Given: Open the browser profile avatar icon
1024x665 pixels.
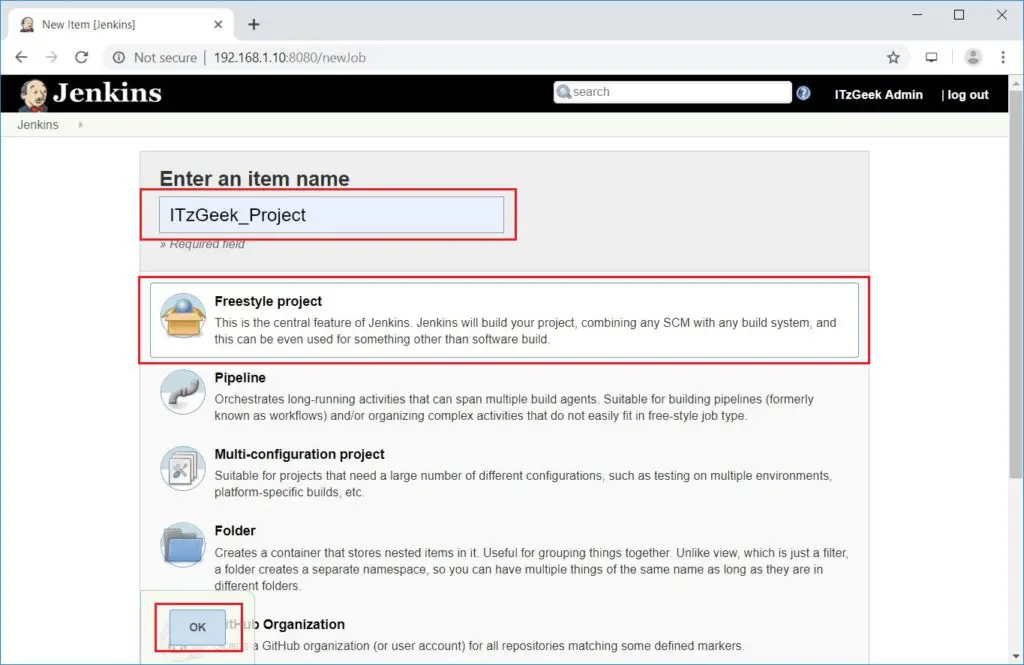Looking at the screenshot, I should click(973, 57).
